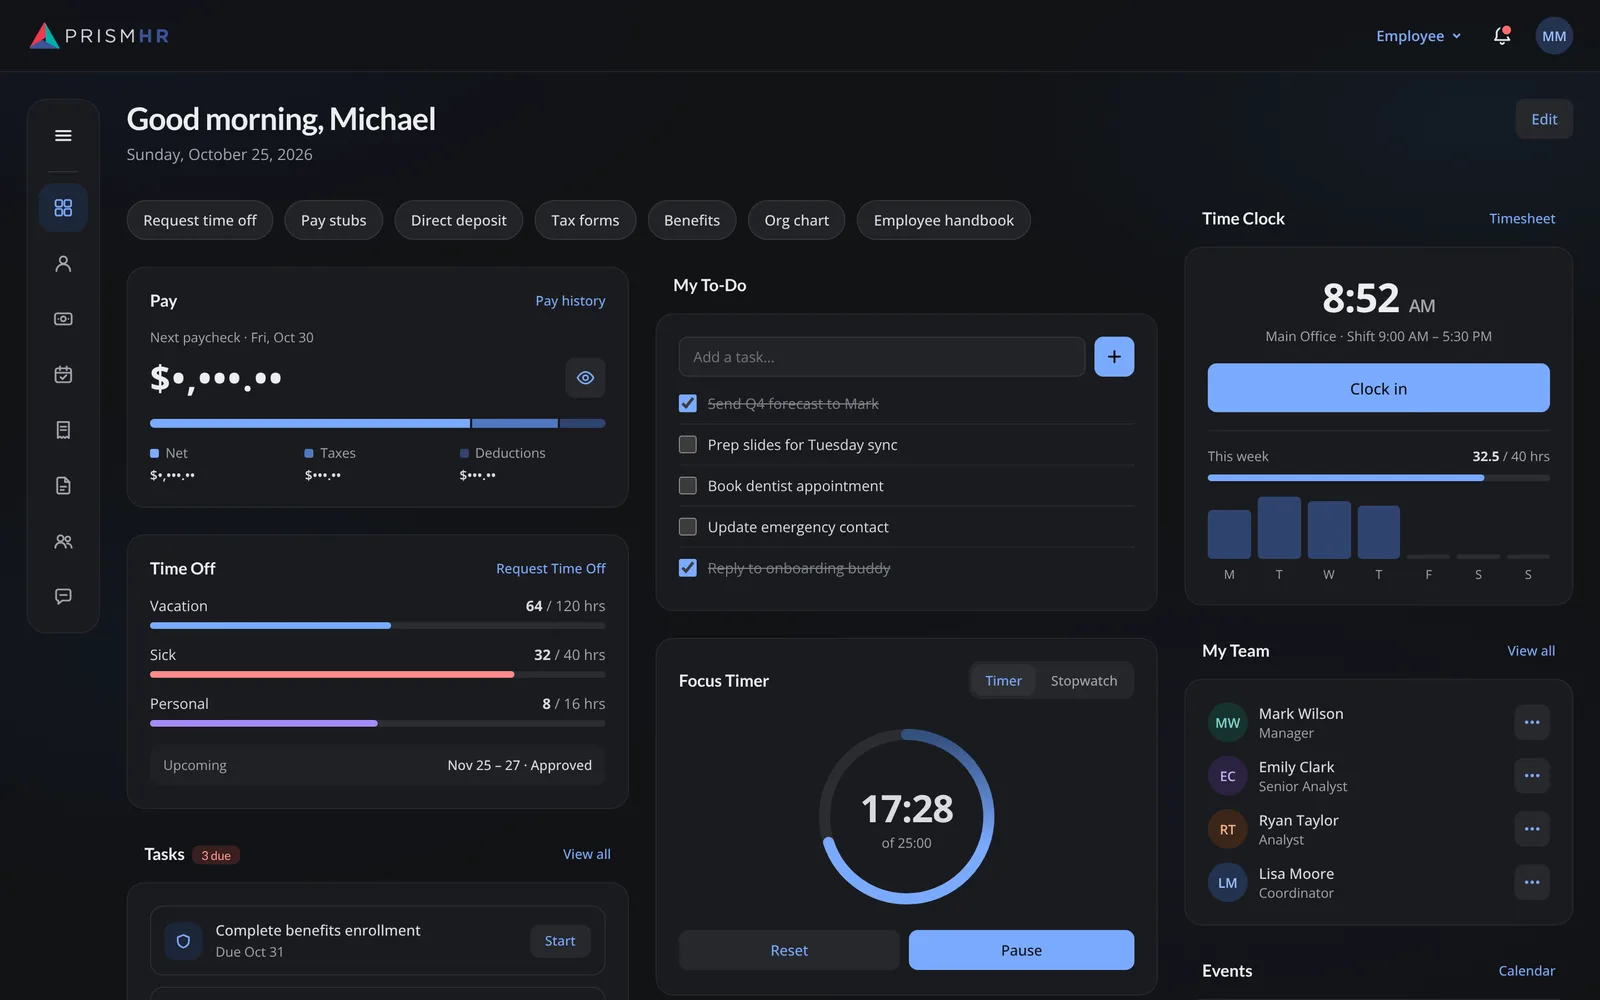This screenshot has width=1600, height=1000.
Task: Open the document icon in the sidebar
Action: [x=63, y=485]
